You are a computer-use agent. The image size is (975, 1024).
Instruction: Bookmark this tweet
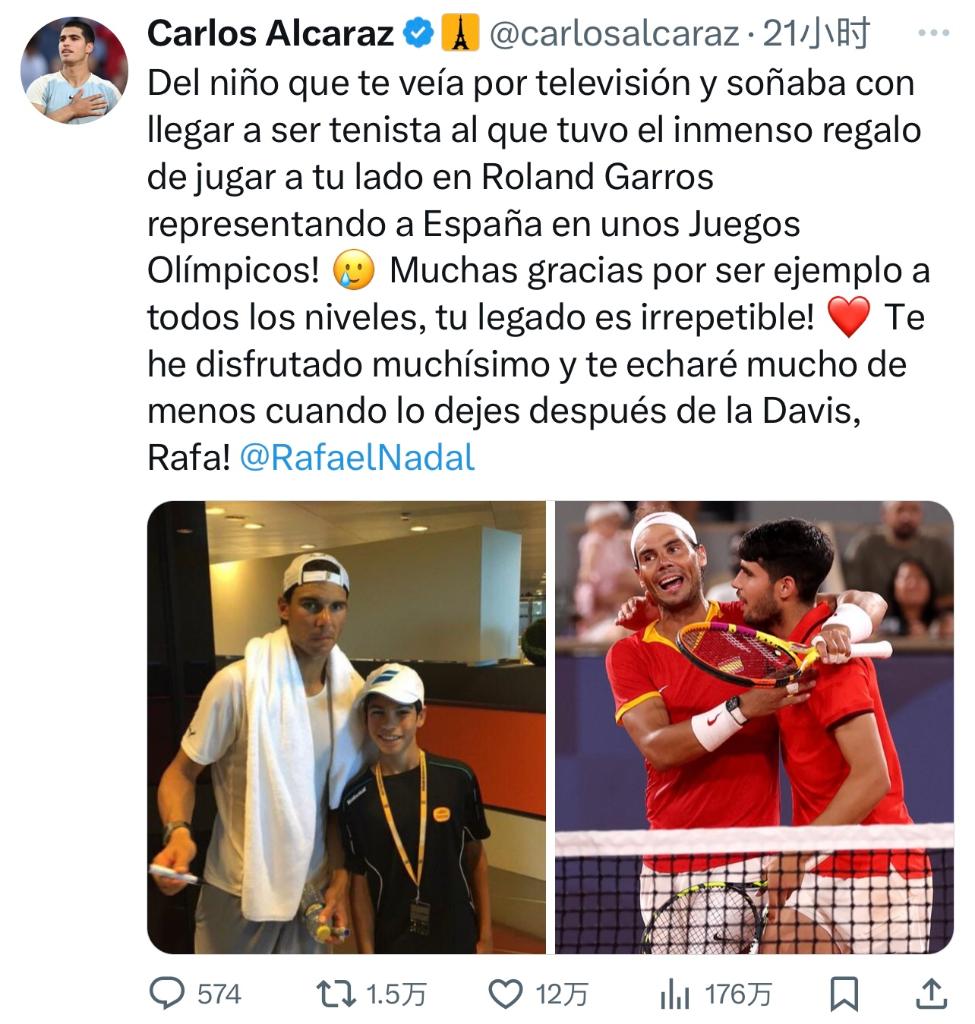(x=844, y=994)
